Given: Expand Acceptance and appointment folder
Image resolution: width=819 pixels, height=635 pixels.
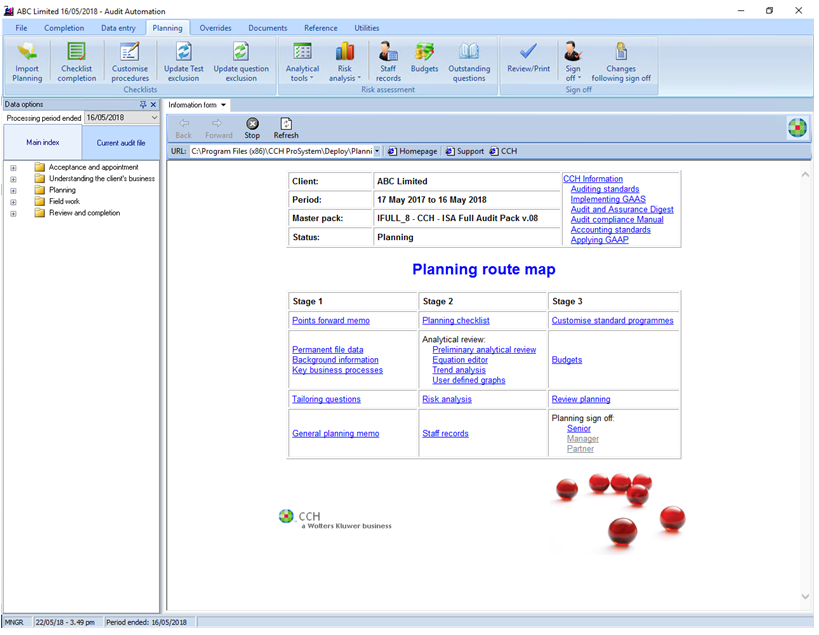Looking at the screenshot, I should coord(13,168).
